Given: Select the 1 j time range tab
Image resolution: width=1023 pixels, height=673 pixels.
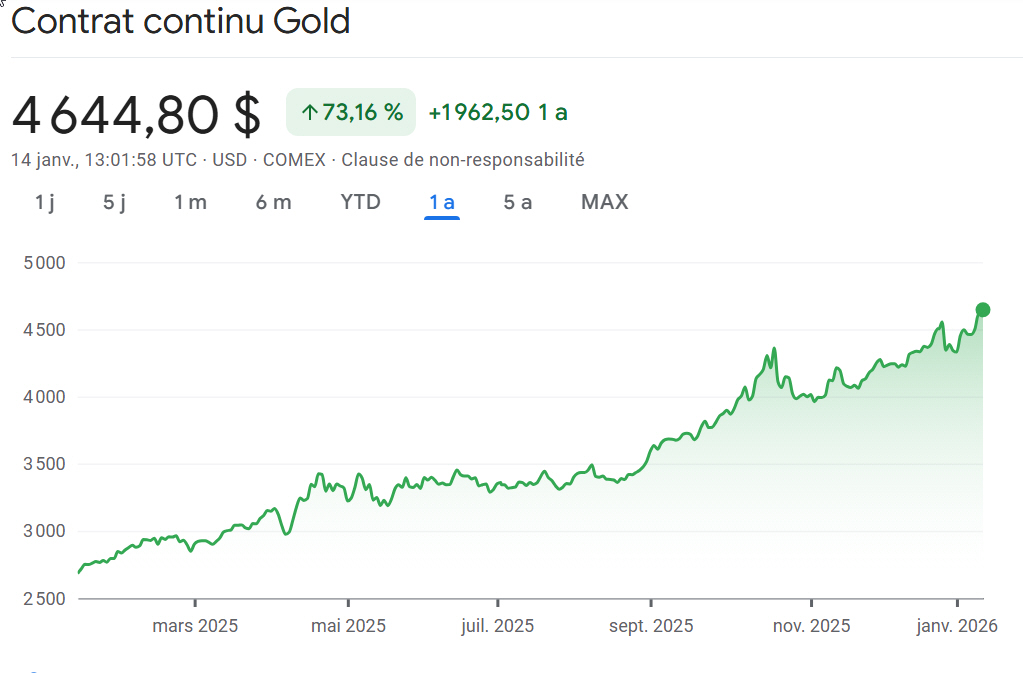Looking at the screenshot, I should [45, 202].
